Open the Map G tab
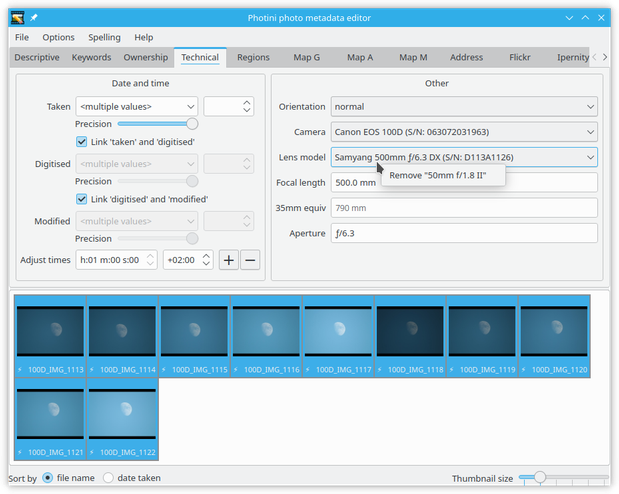619x494 pixels. (x=306, y=57)
